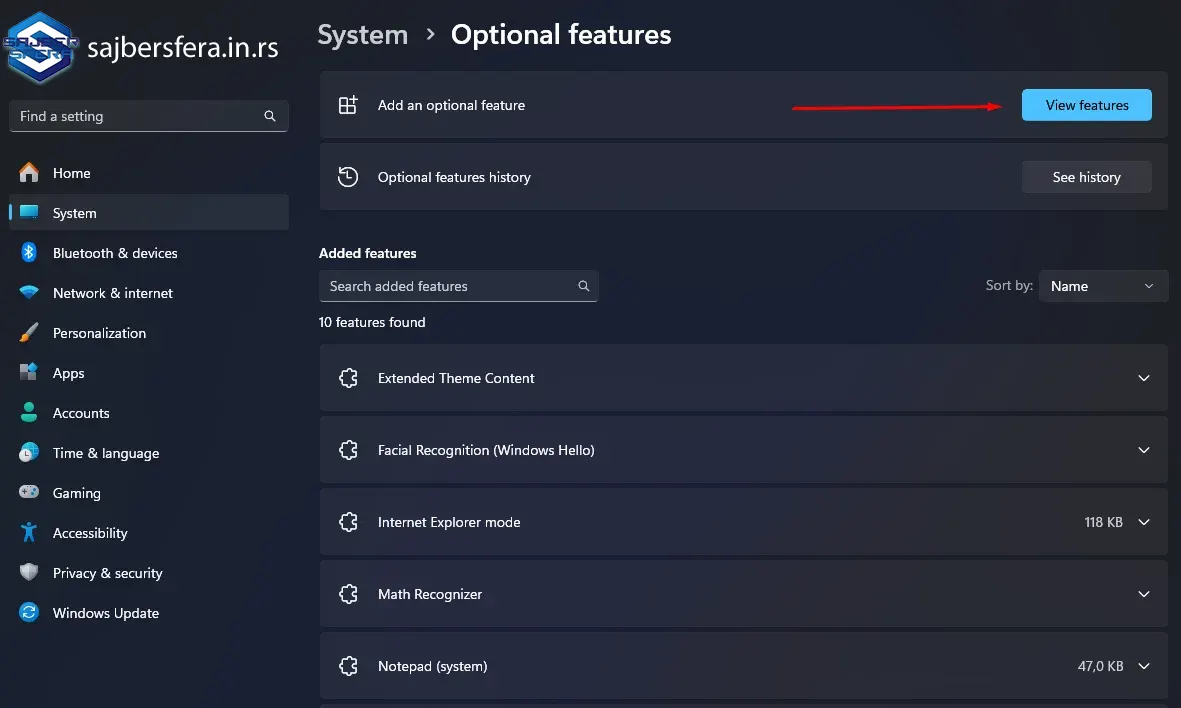
Task: Open the Apps settings section
Action: [68, 373]
